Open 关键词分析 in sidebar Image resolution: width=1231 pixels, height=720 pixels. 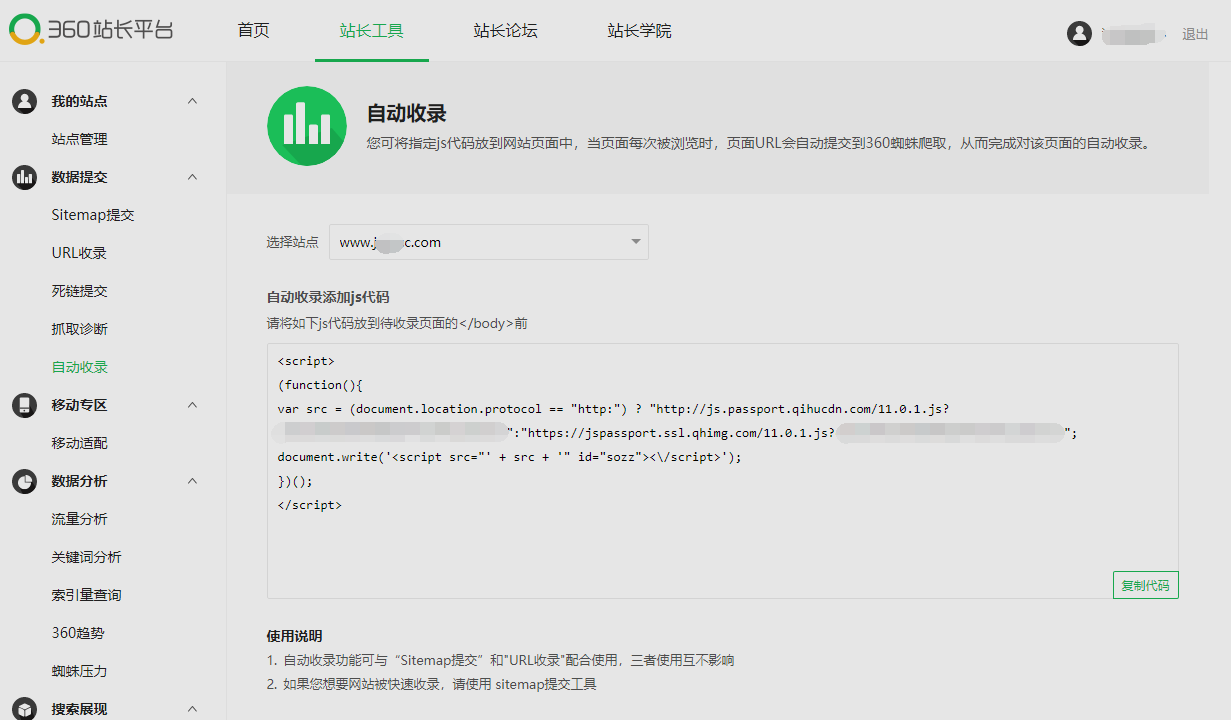(x=87, y=557)
